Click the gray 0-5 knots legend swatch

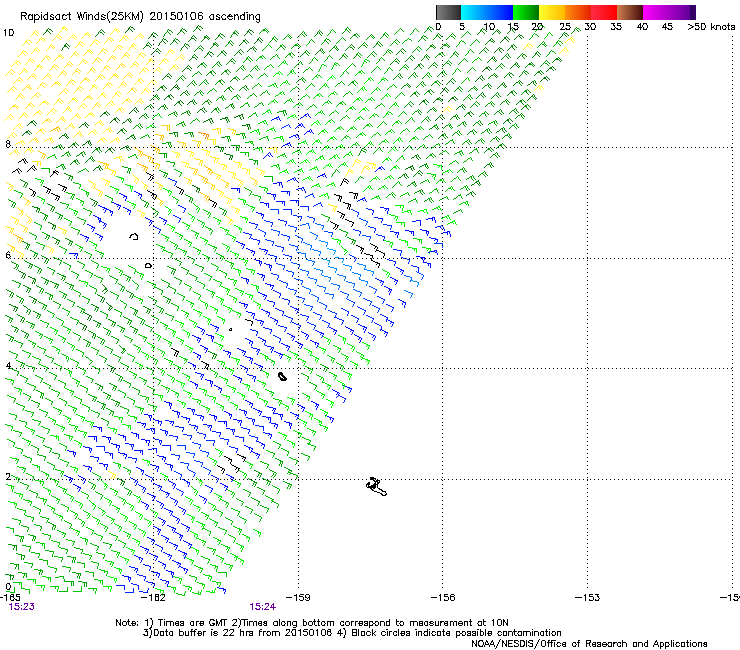[448, 12]
